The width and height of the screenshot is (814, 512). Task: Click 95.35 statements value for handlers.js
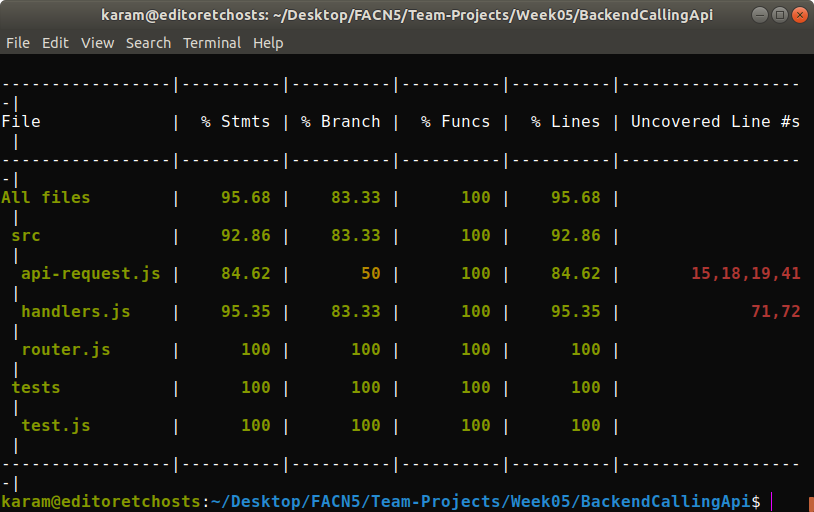click(x=246, y=312)
